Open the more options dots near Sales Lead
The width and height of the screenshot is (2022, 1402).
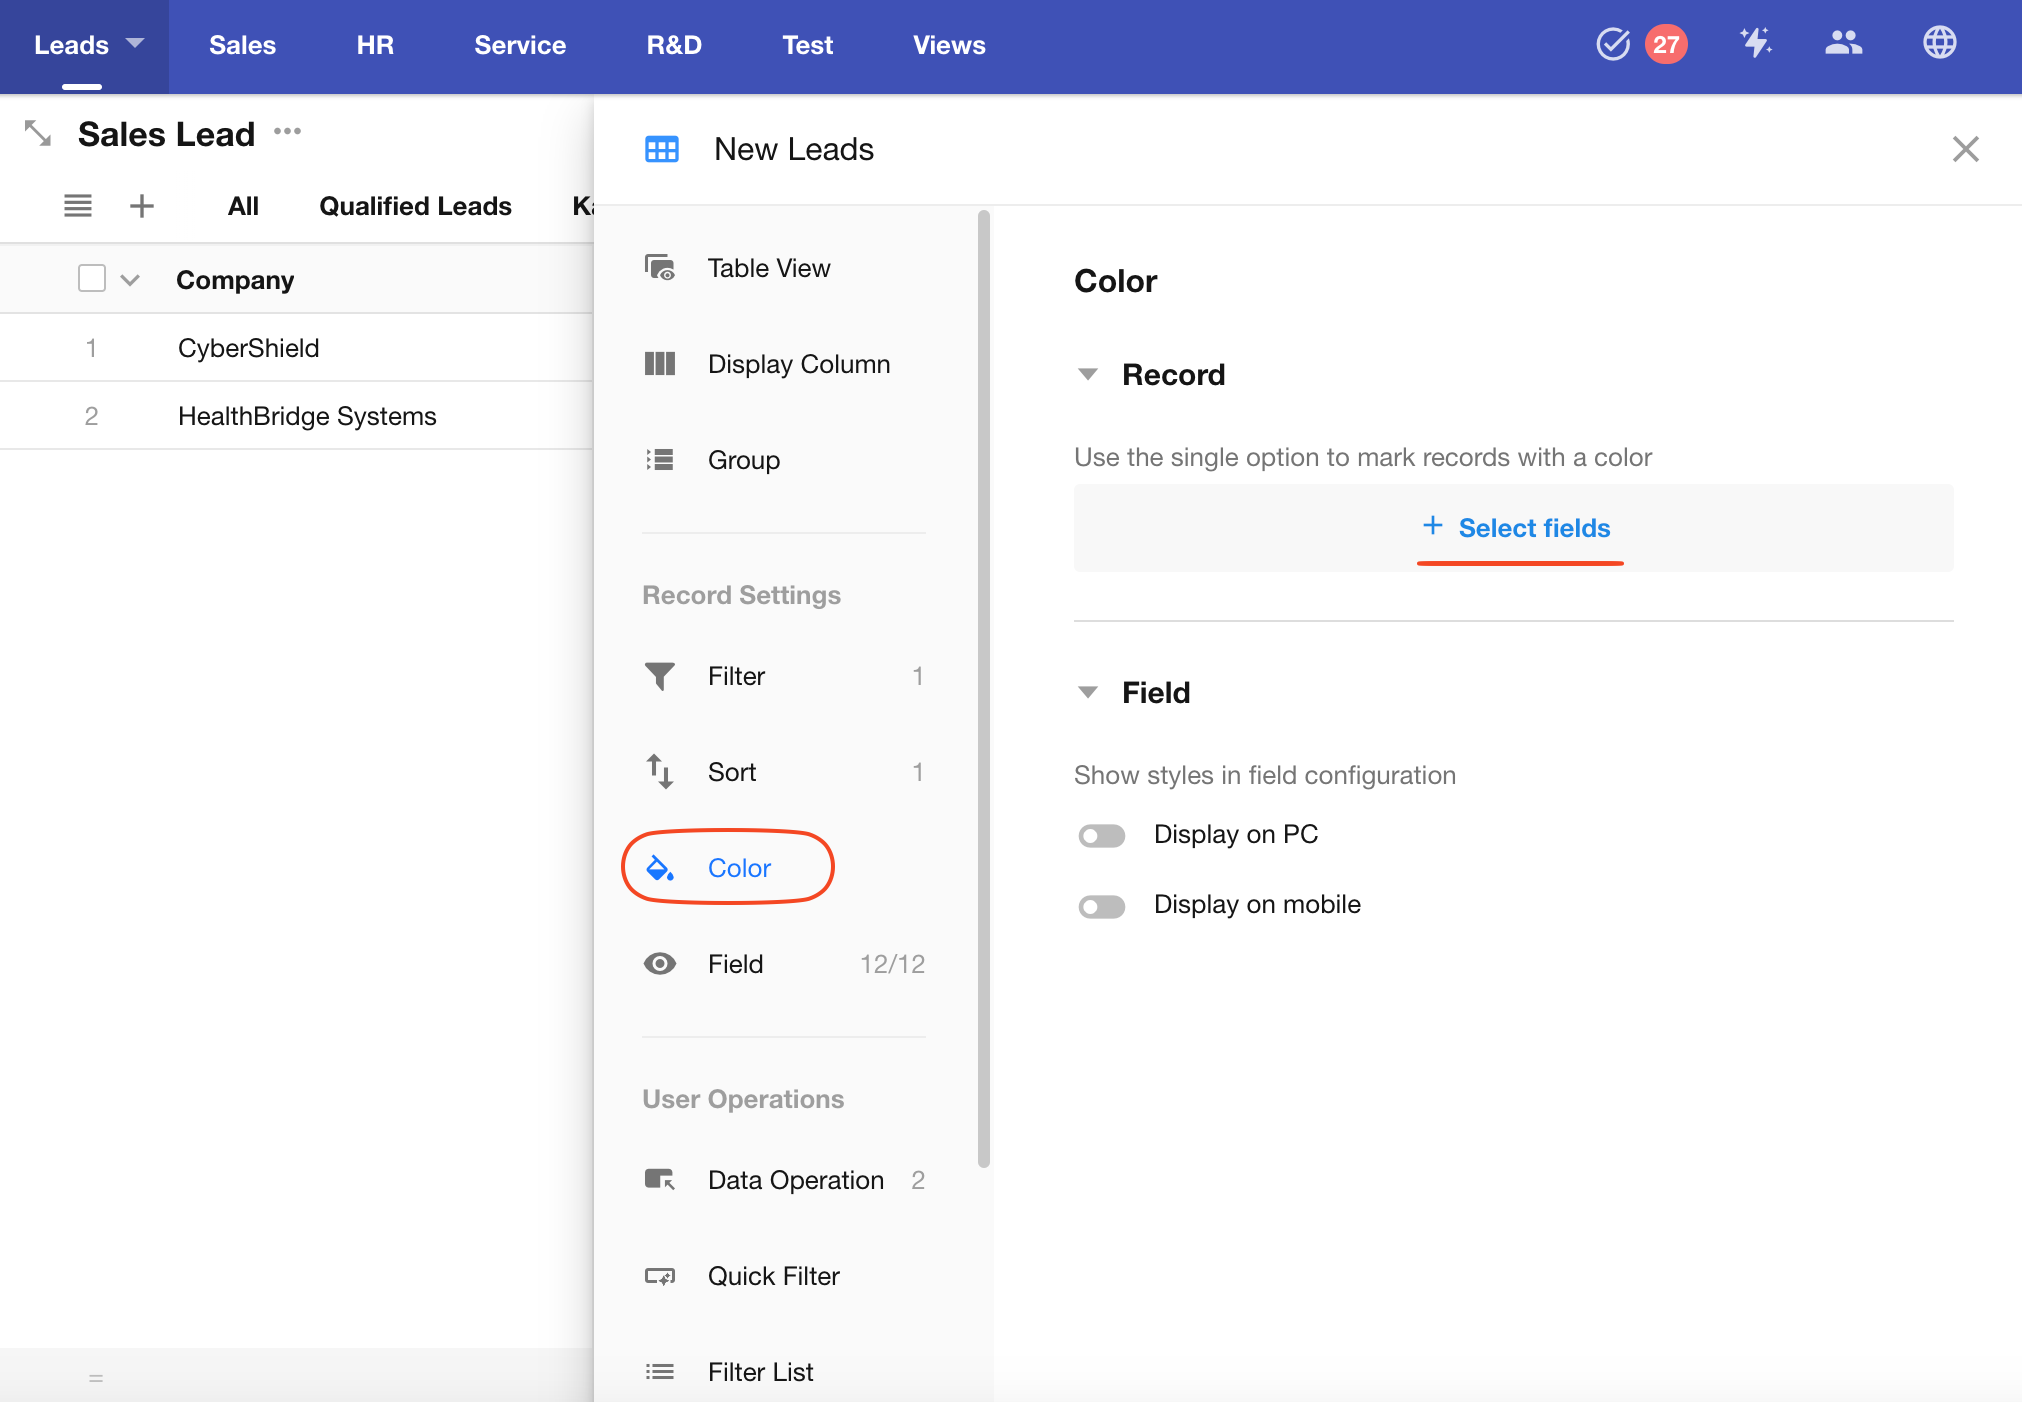pos(288,131)
